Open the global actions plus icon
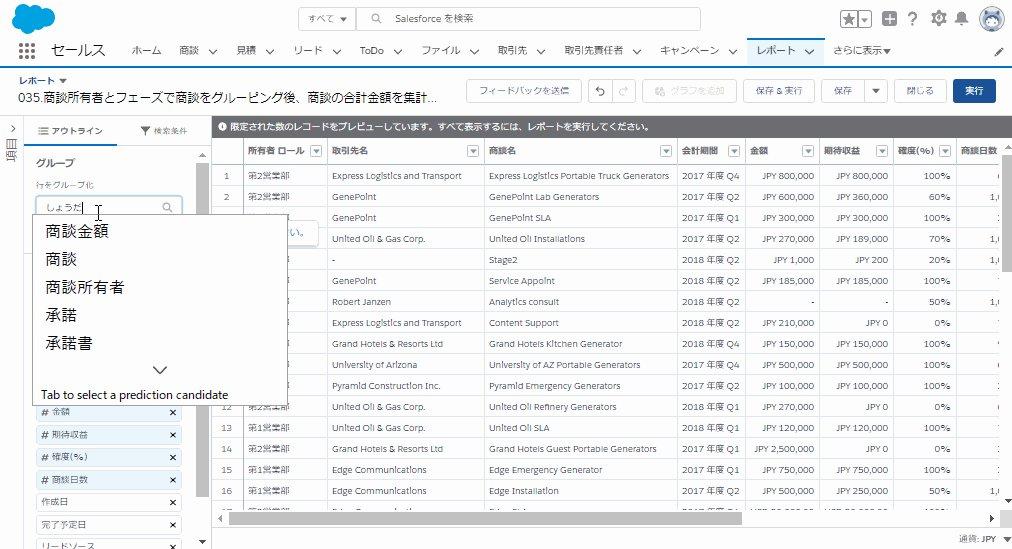Image resolution: width=1012 pixels, height=549 pixels. pos(889,19)
